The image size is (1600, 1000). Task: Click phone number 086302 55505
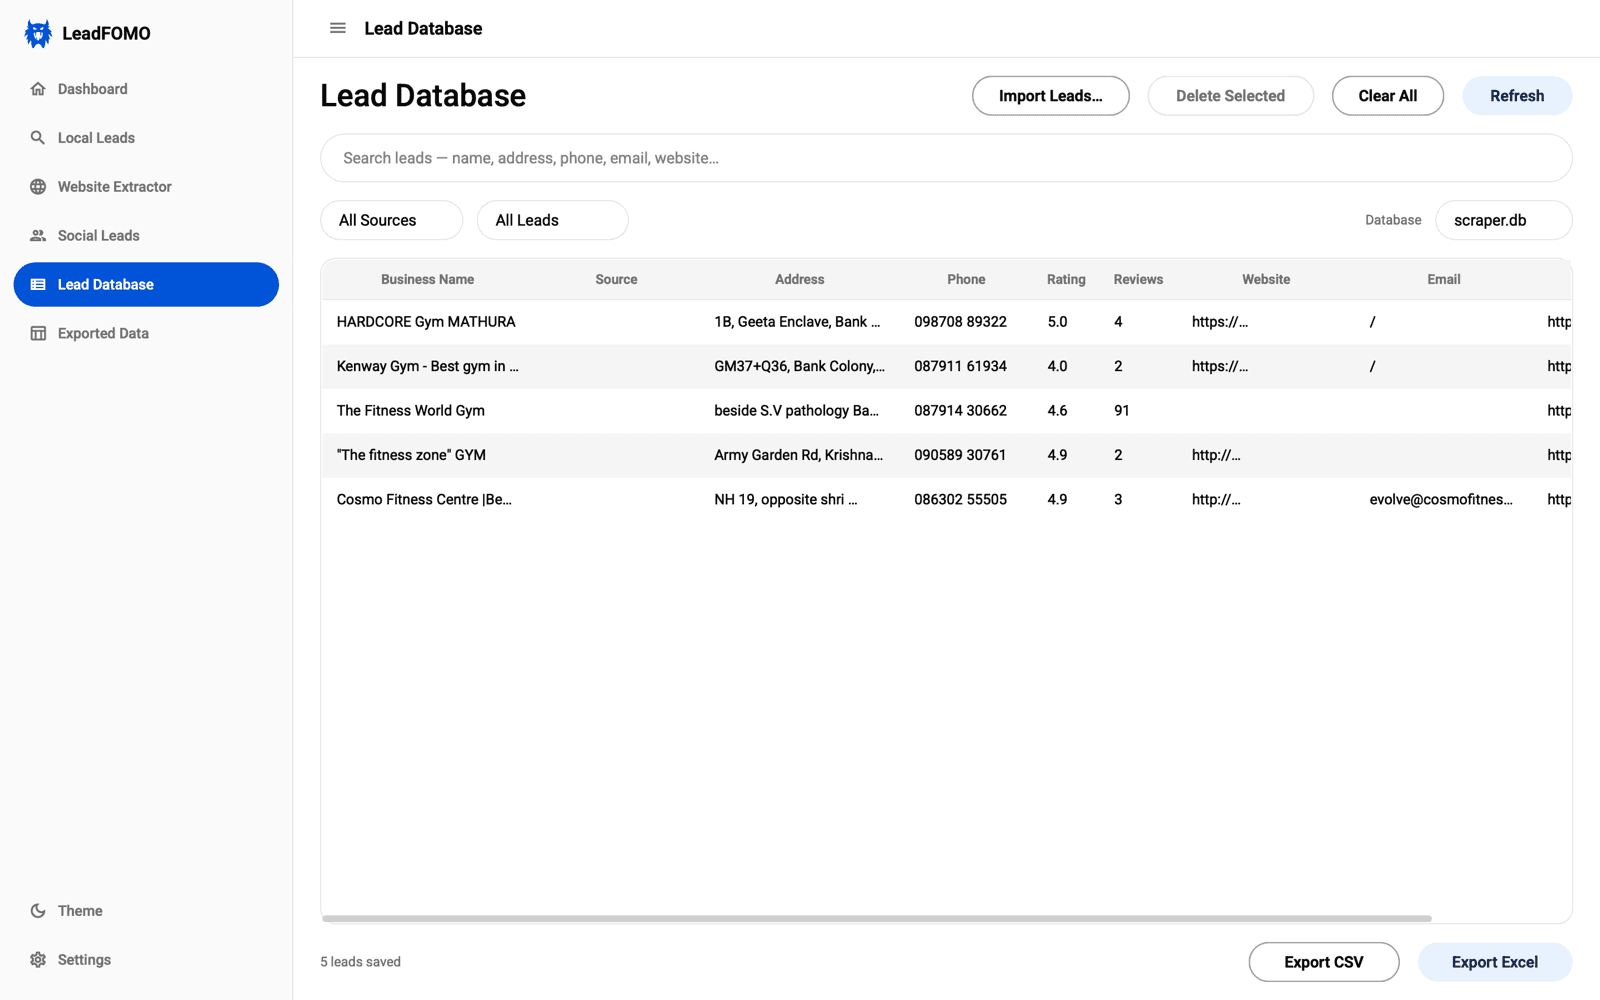(960, 500)
